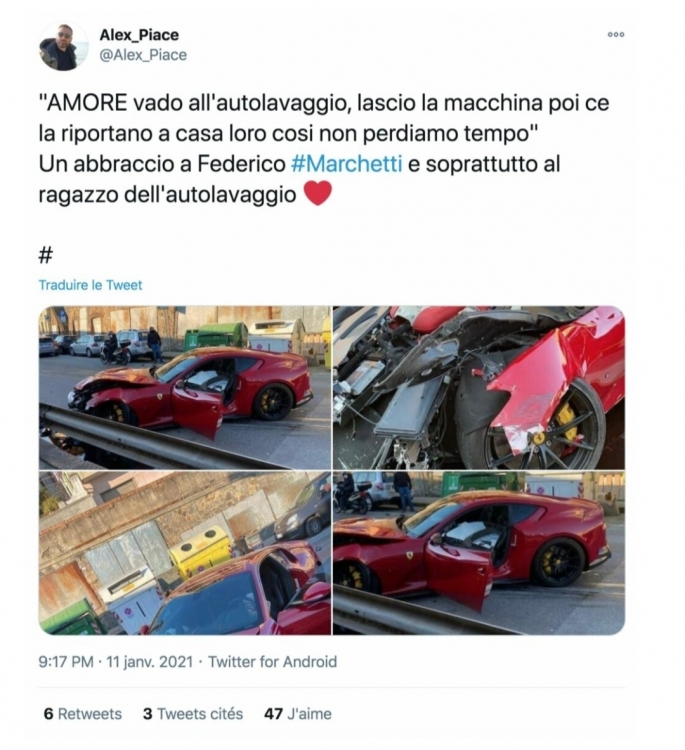This screenshot has height=750, width=685.
Task: Open the #Marchetti hashtag
Action: click(346, 164)
